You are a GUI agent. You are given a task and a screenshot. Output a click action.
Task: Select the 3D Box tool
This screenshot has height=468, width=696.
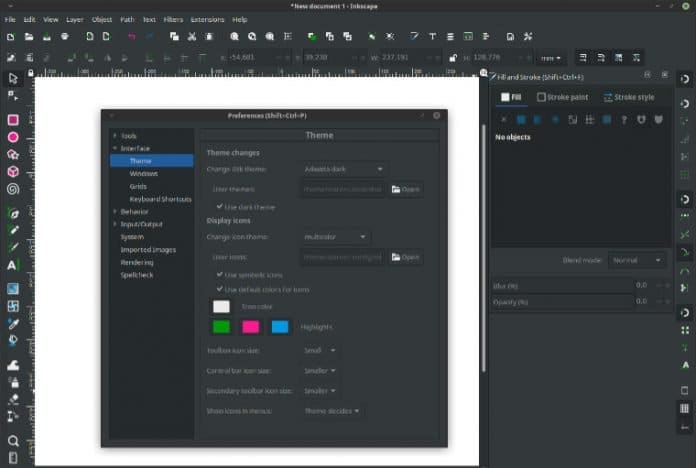tap(13, 171)
